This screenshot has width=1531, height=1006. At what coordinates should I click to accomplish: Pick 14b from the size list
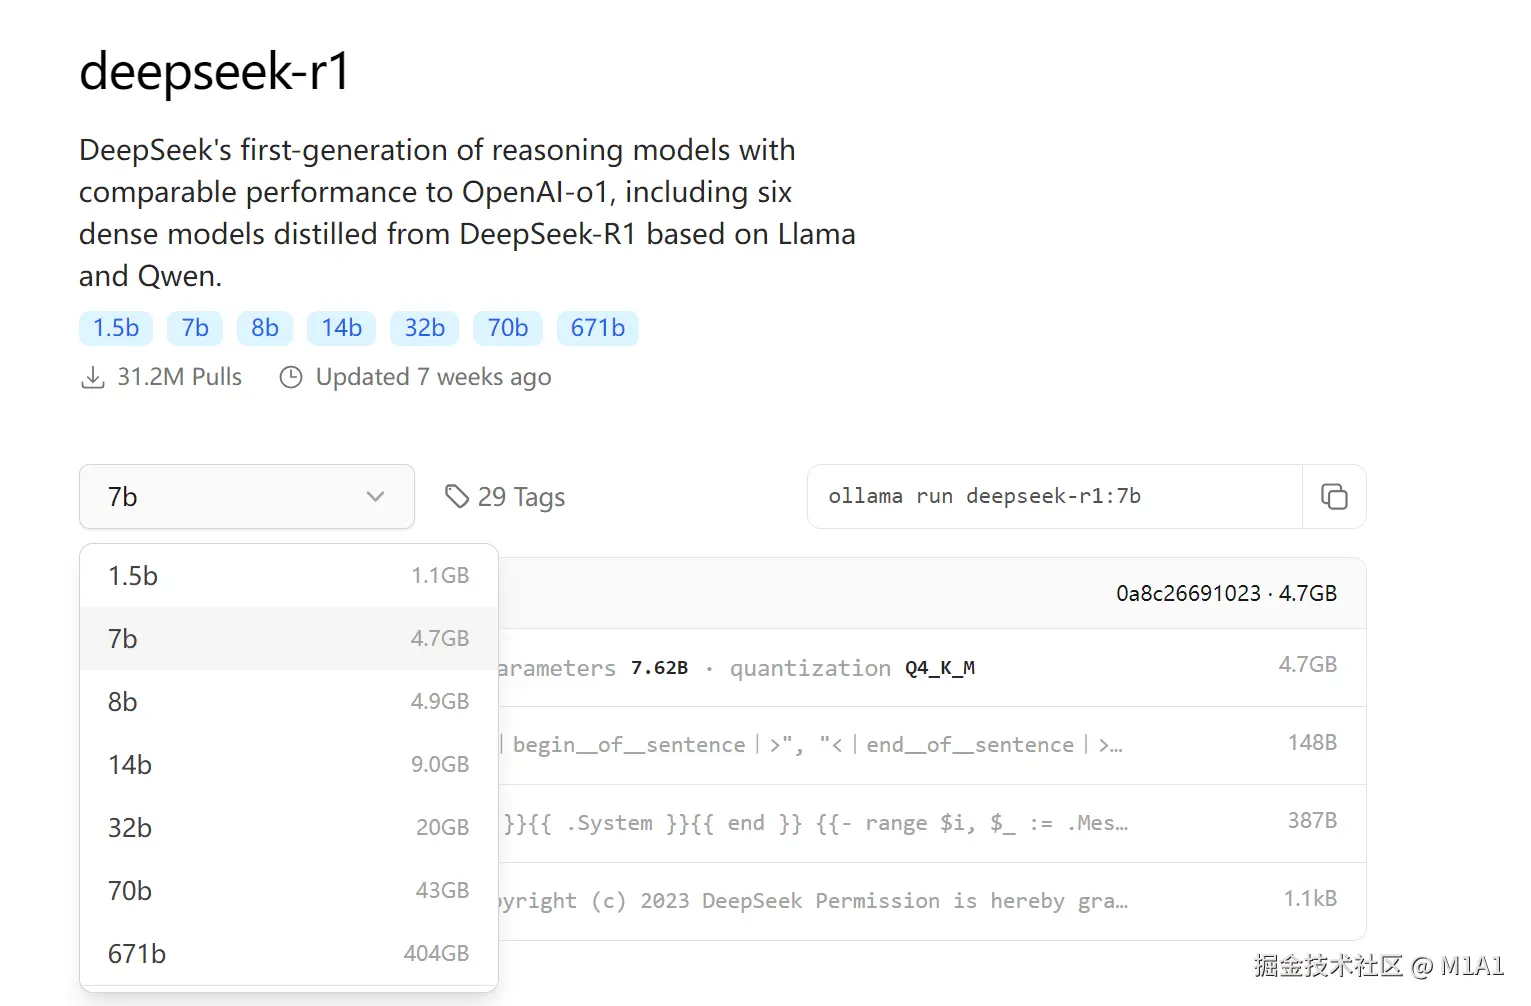pyautogui.click(x=288, y=765)
